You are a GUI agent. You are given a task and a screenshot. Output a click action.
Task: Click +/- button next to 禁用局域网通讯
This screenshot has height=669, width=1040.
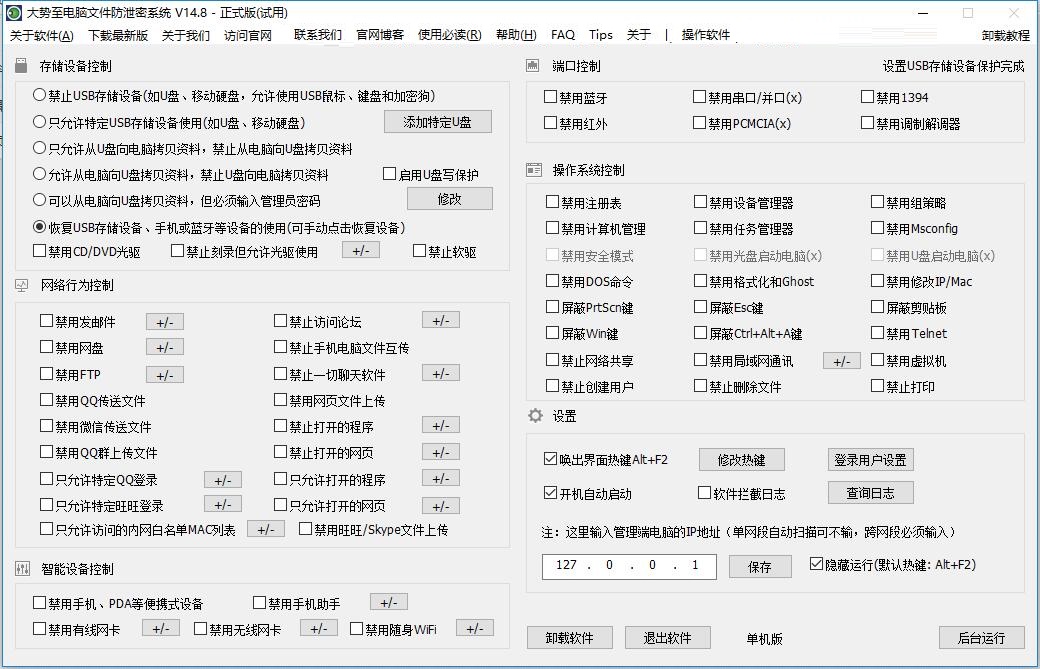click(x=842, y=361)
